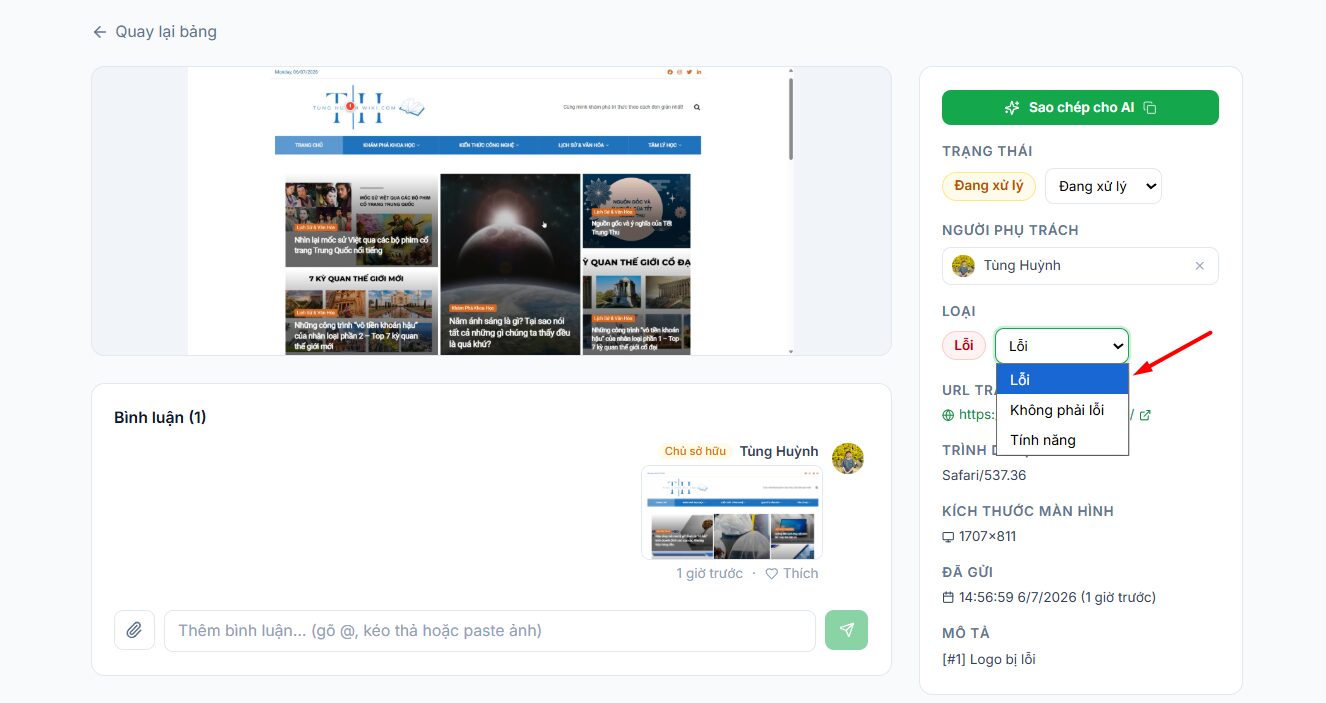Click Sao chép cho AI button
Screen dimensions: 1326x703
click(x=1080, y=107)
